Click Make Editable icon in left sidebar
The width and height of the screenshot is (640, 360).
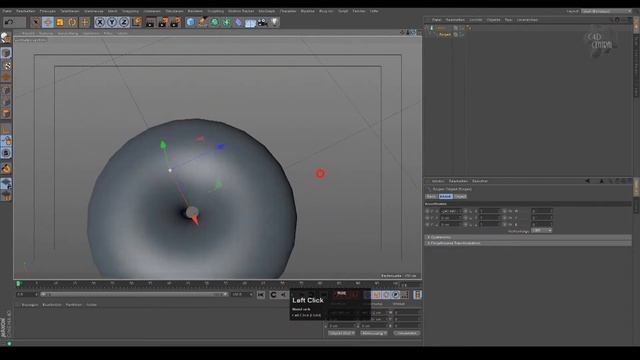tap(6, 38)
